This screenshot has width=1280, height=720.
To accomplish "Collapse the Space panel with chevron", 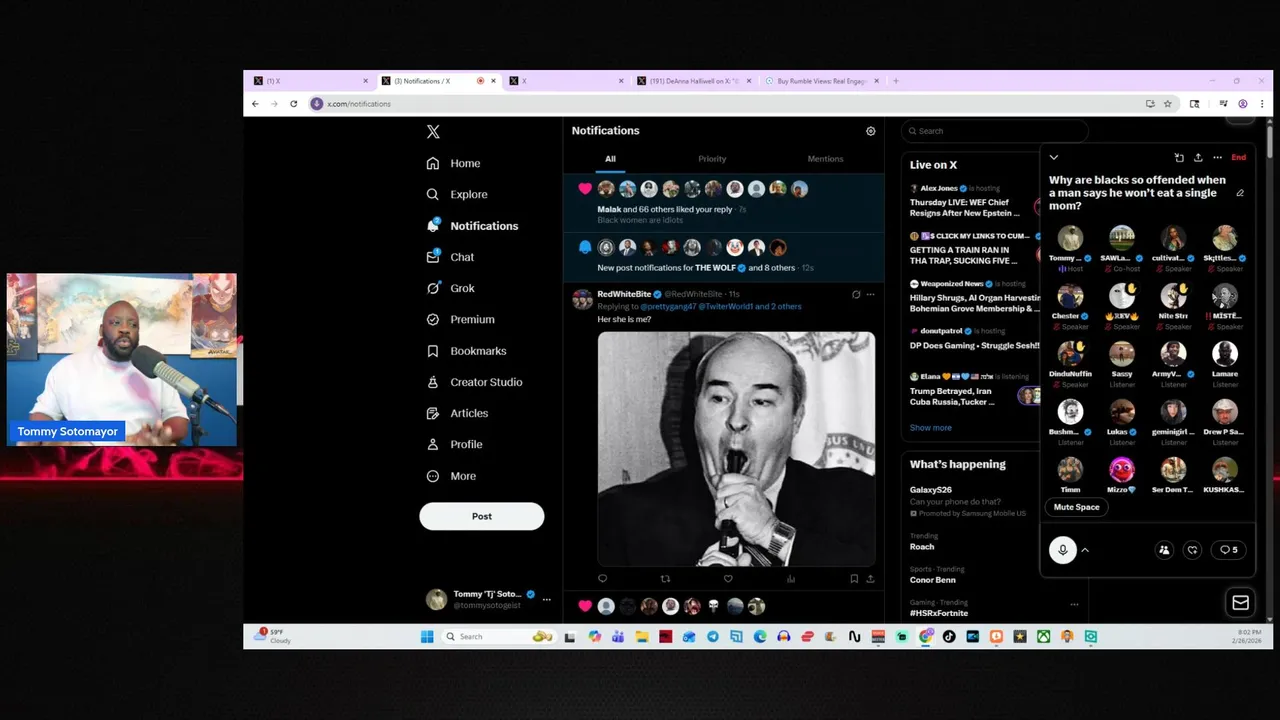I will point(1053,157).
